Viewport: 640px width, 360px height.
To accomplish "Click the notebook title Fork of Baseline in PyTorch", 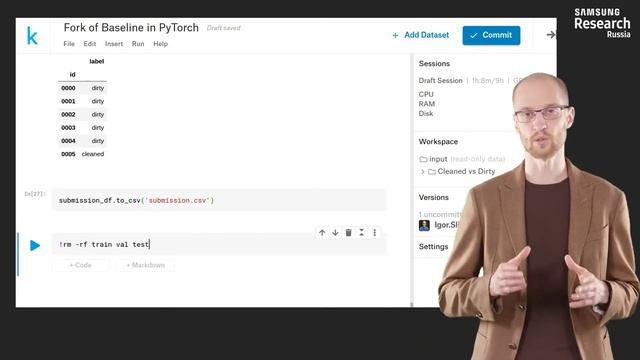I will [131, 28].
